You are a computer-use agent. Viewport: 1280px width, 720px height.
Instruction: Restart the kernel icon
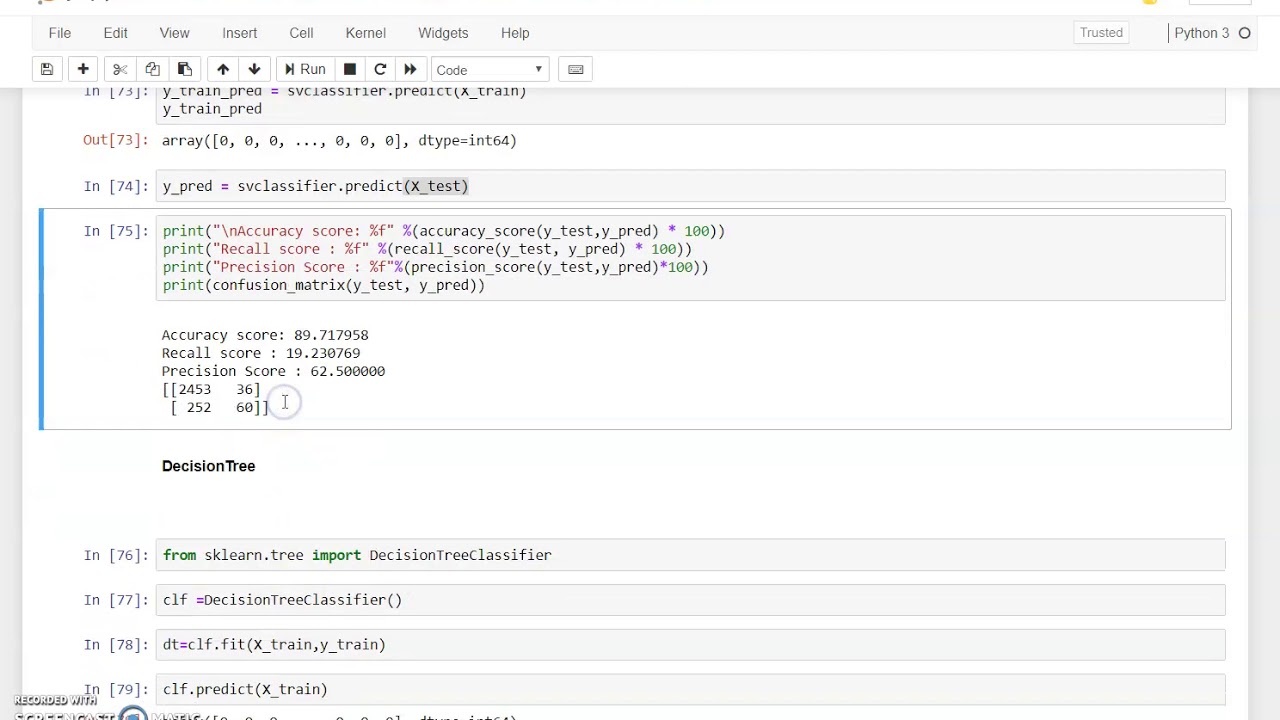point(380,70)
